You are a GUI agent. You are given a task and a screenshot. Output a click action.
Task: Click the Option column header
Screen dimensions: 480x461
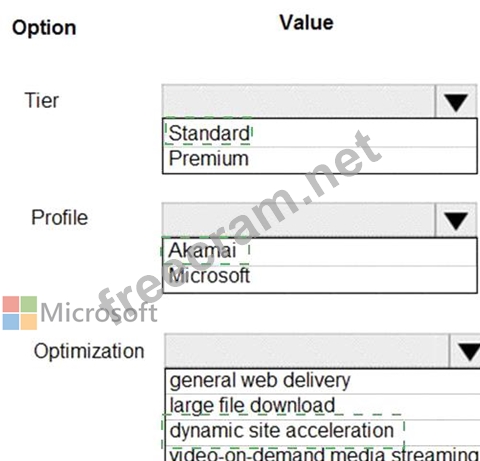pyautogui.click(x=44, y=28)
